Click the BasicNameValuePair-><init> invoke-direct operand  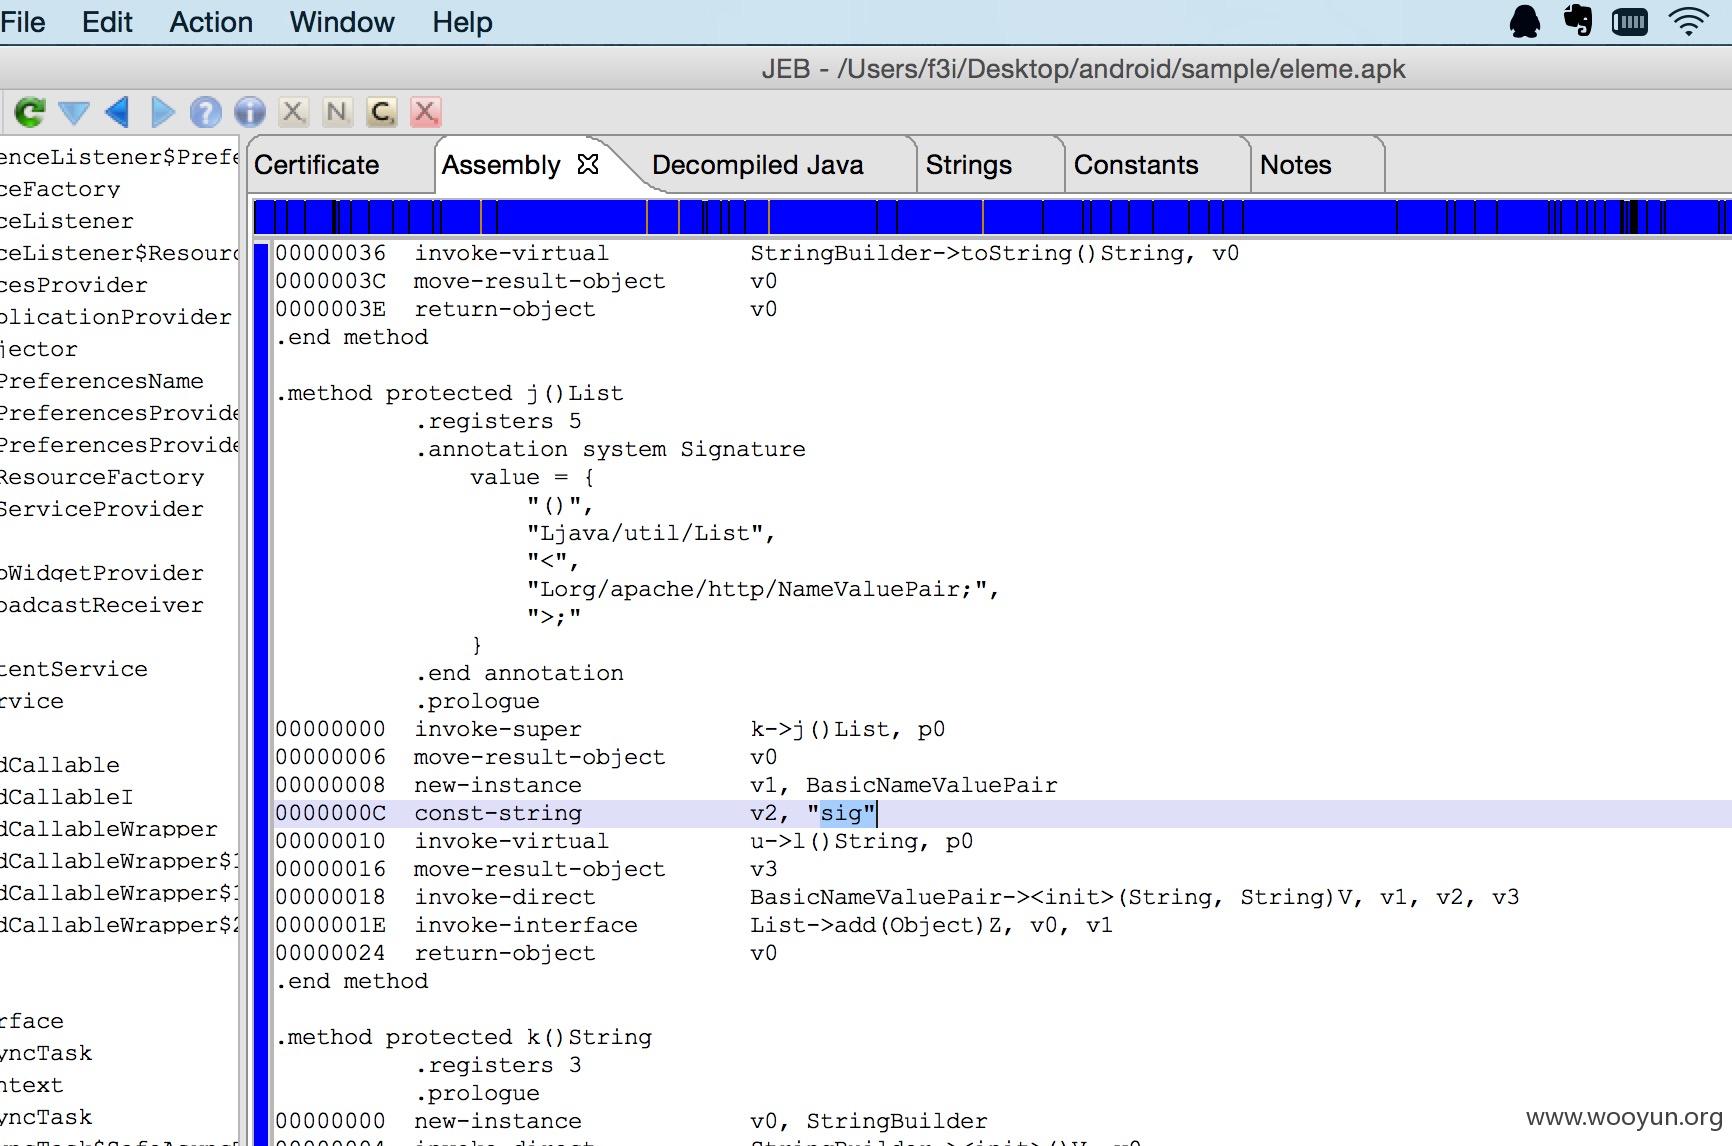point(1058,897)
